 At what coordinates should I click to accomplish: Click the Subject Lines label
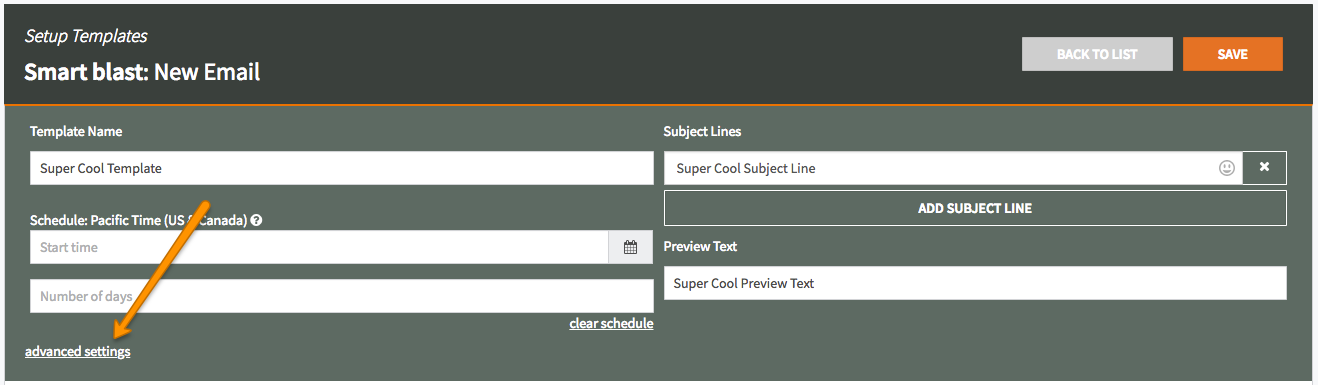702,131
